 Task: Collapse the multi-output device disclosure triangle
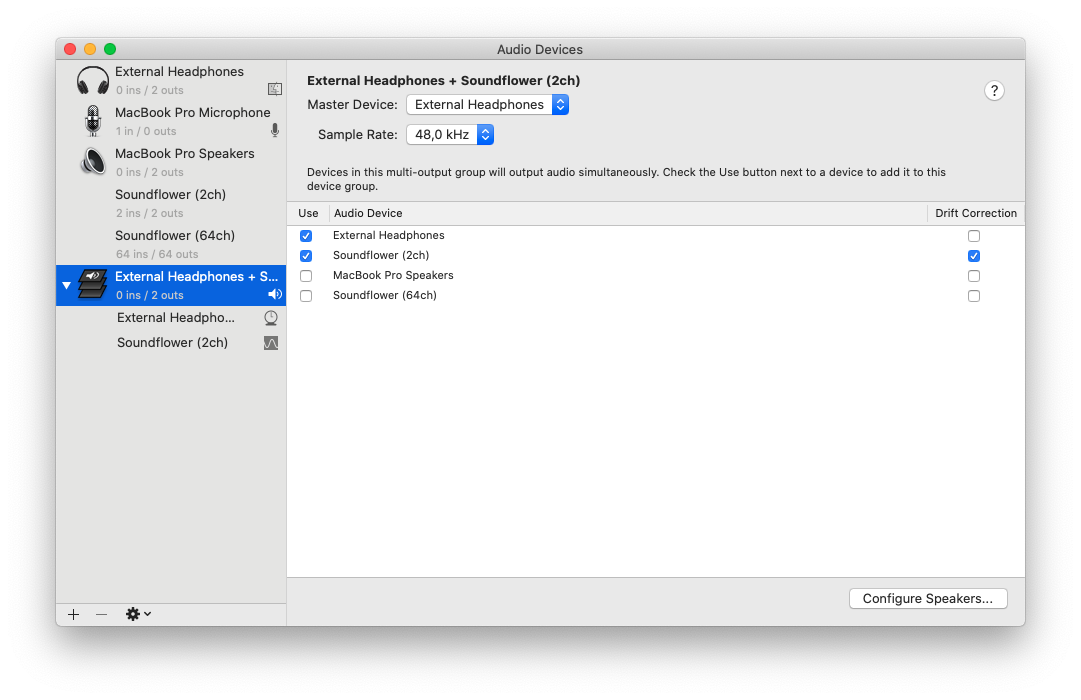(67, 285)
